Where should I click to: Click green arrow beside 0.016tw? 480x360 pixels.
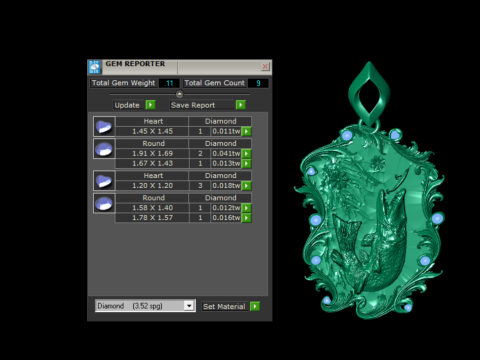point(246,218)
